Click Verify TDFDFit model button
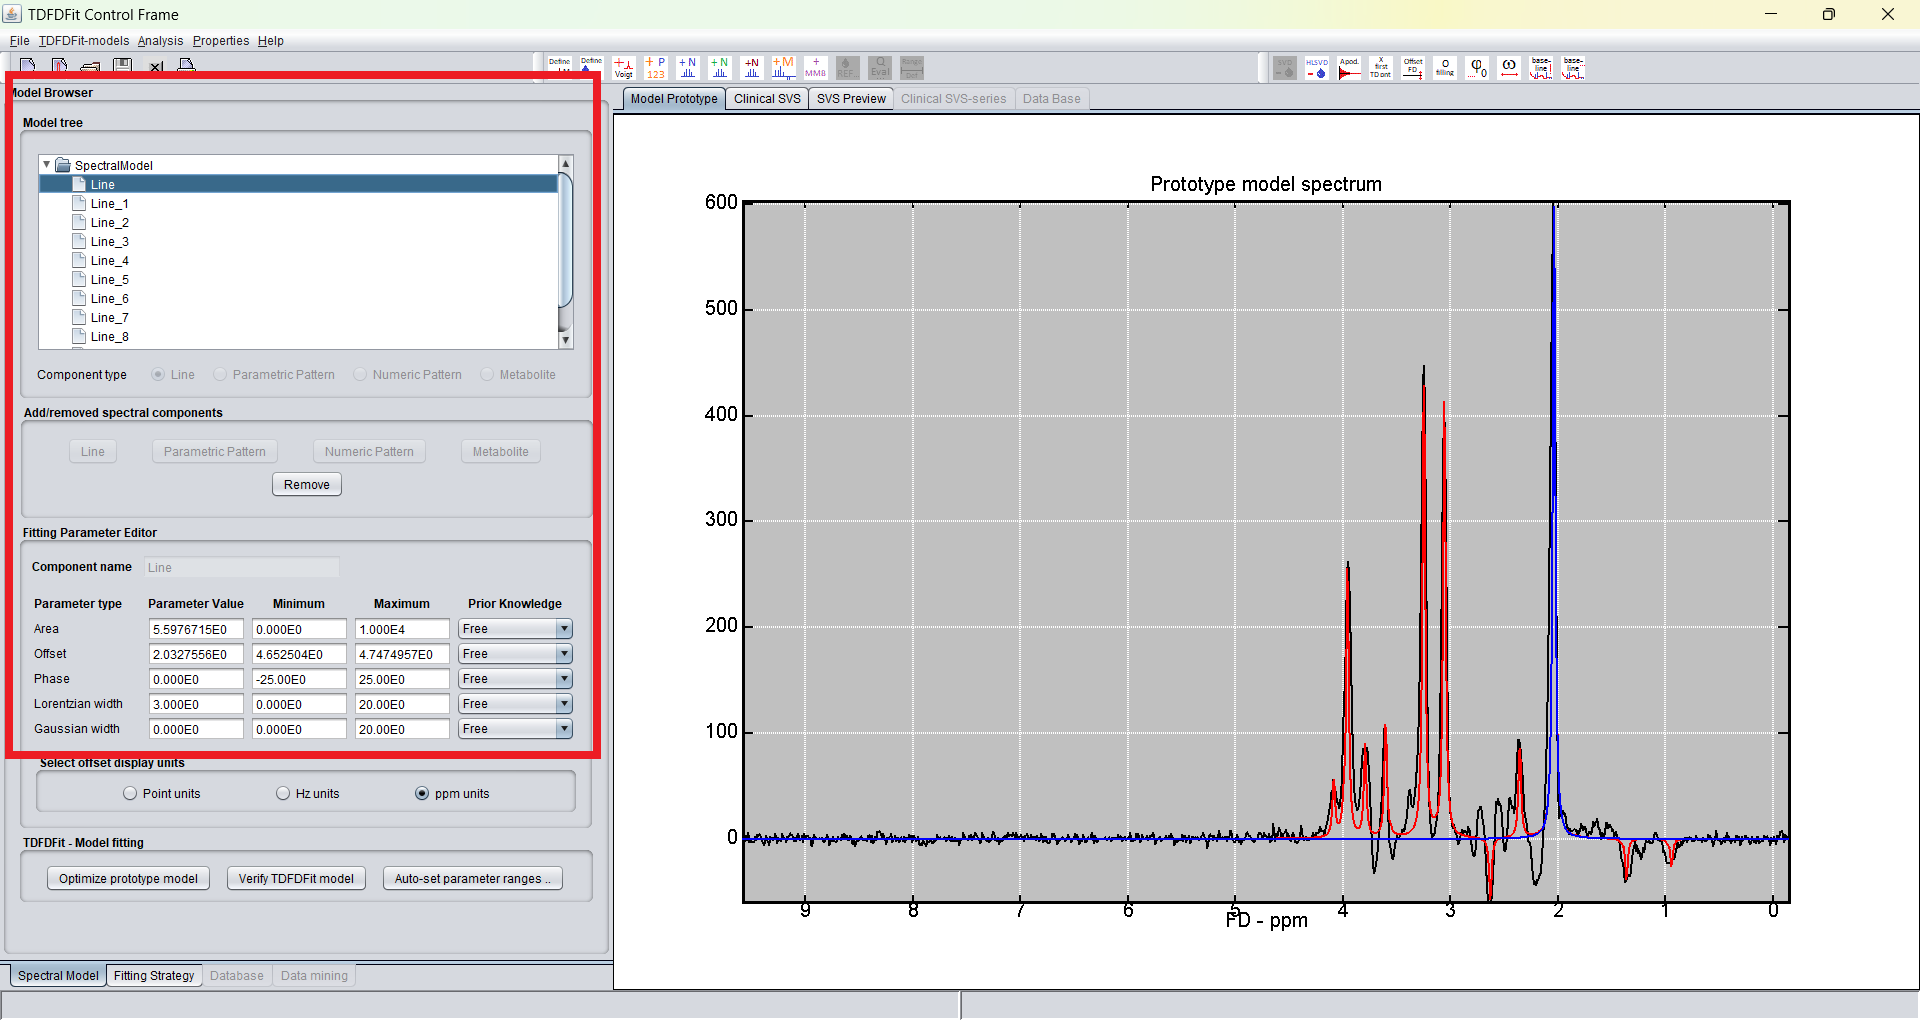The height and width of the screenshot is (1020, 1921). pyautogui.click(x=296, y=879)
